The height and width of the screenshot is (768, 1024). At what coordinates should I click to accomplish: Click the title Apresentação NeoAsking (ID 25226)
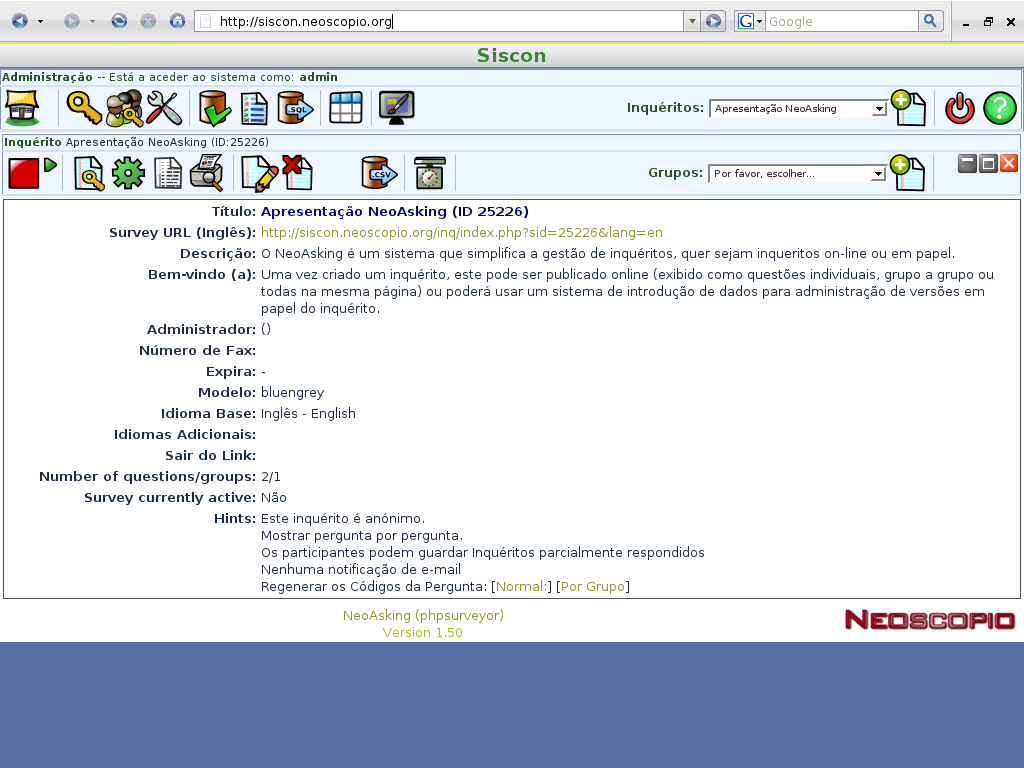click(x=394, y=212)
